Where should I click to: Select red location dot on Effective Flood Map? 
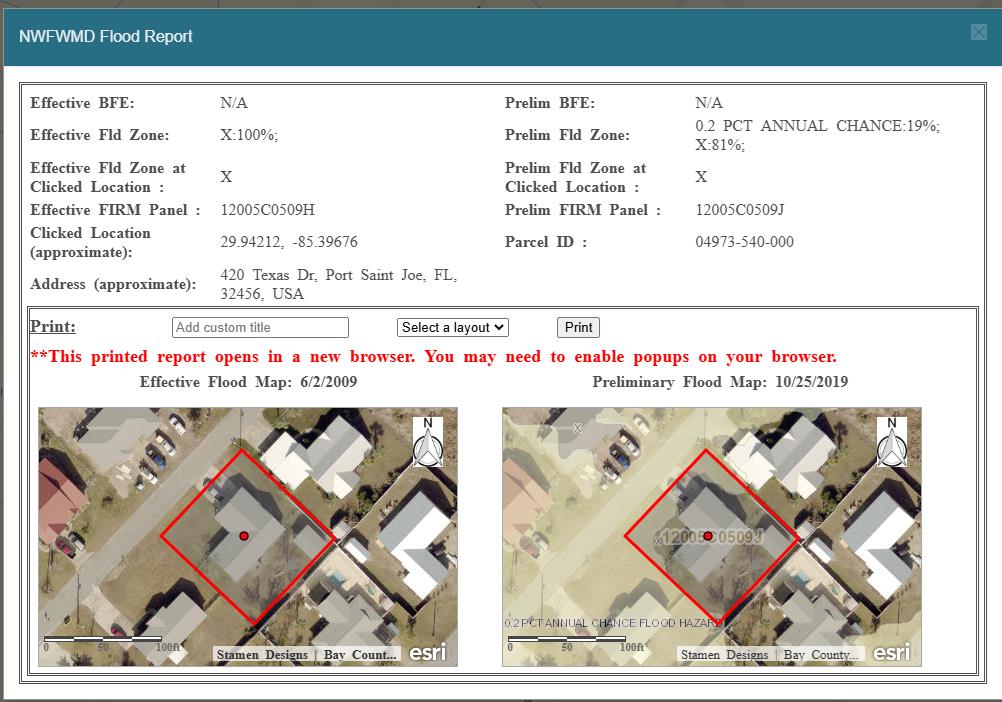[x=244, y=537]
